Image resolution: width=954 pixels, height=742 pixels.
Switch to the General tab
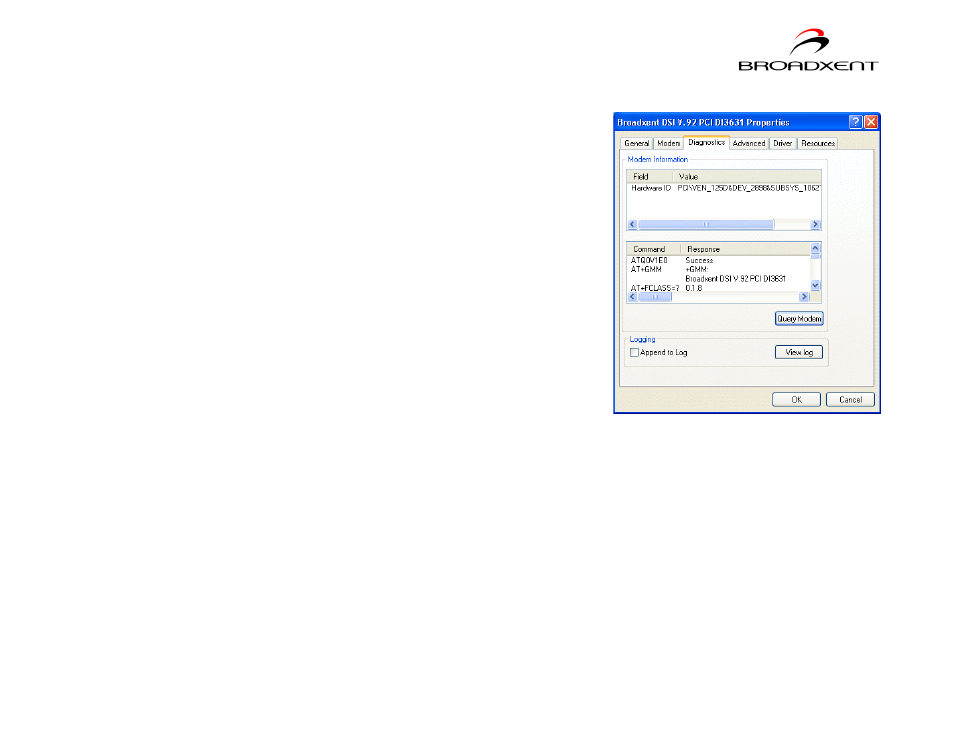point(636,144)
